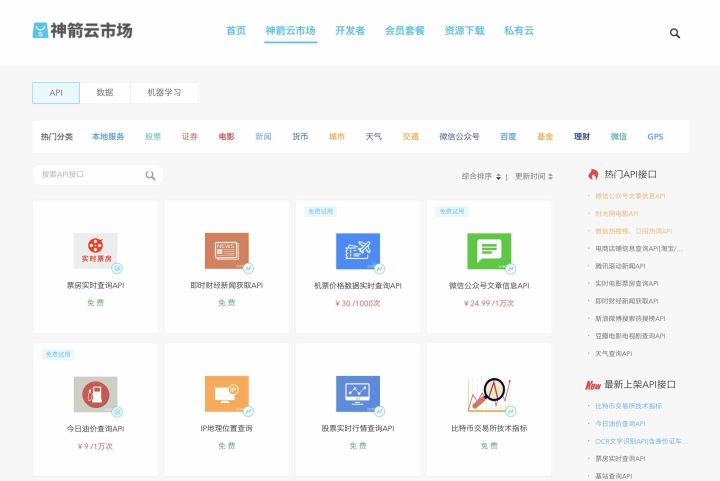720x481 pixels.
Task: Open the 私有云 navigation item
Action: click(x=519, y=31)
